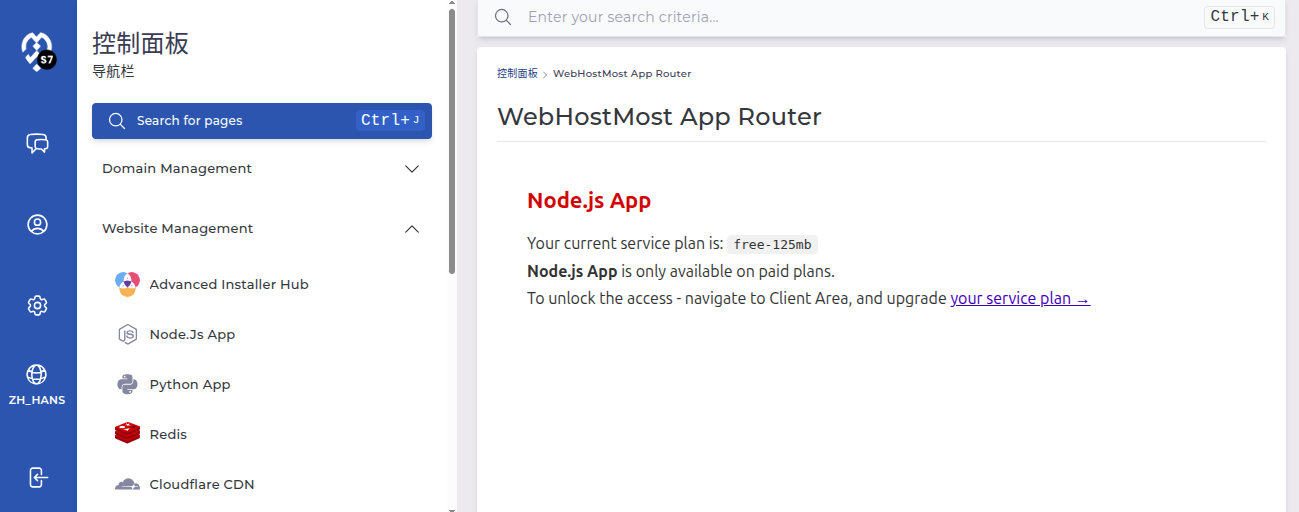Open the chat messages icon

(37, 144)
